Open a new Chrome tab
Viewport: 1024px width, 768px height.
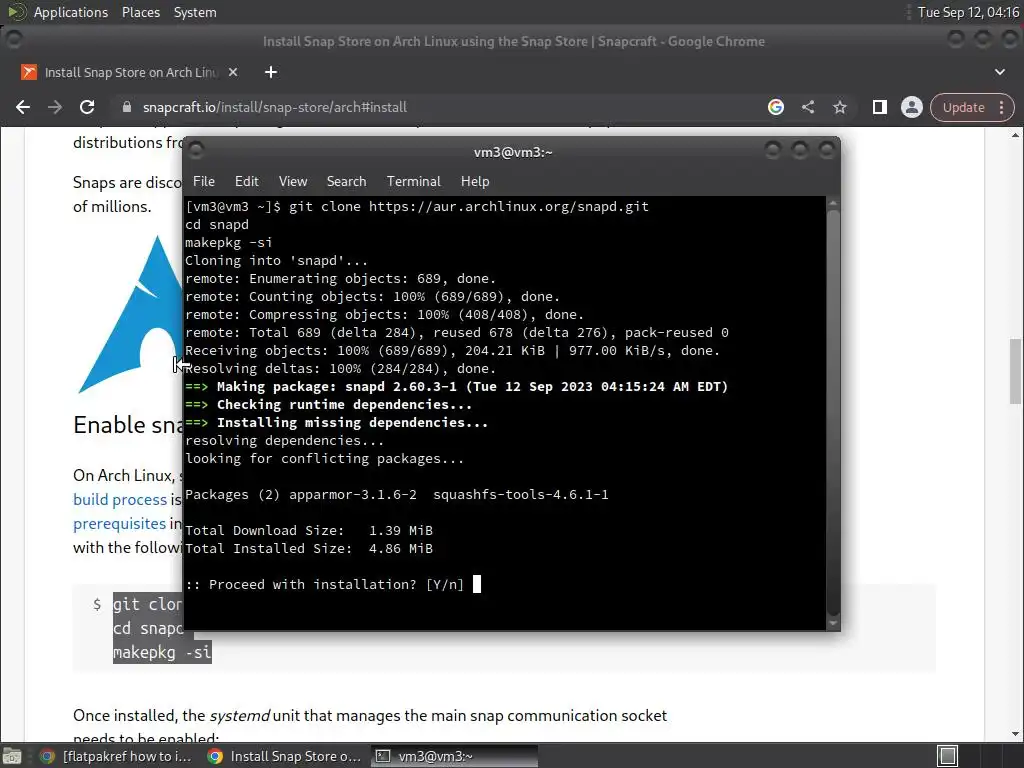click(270, 72)
